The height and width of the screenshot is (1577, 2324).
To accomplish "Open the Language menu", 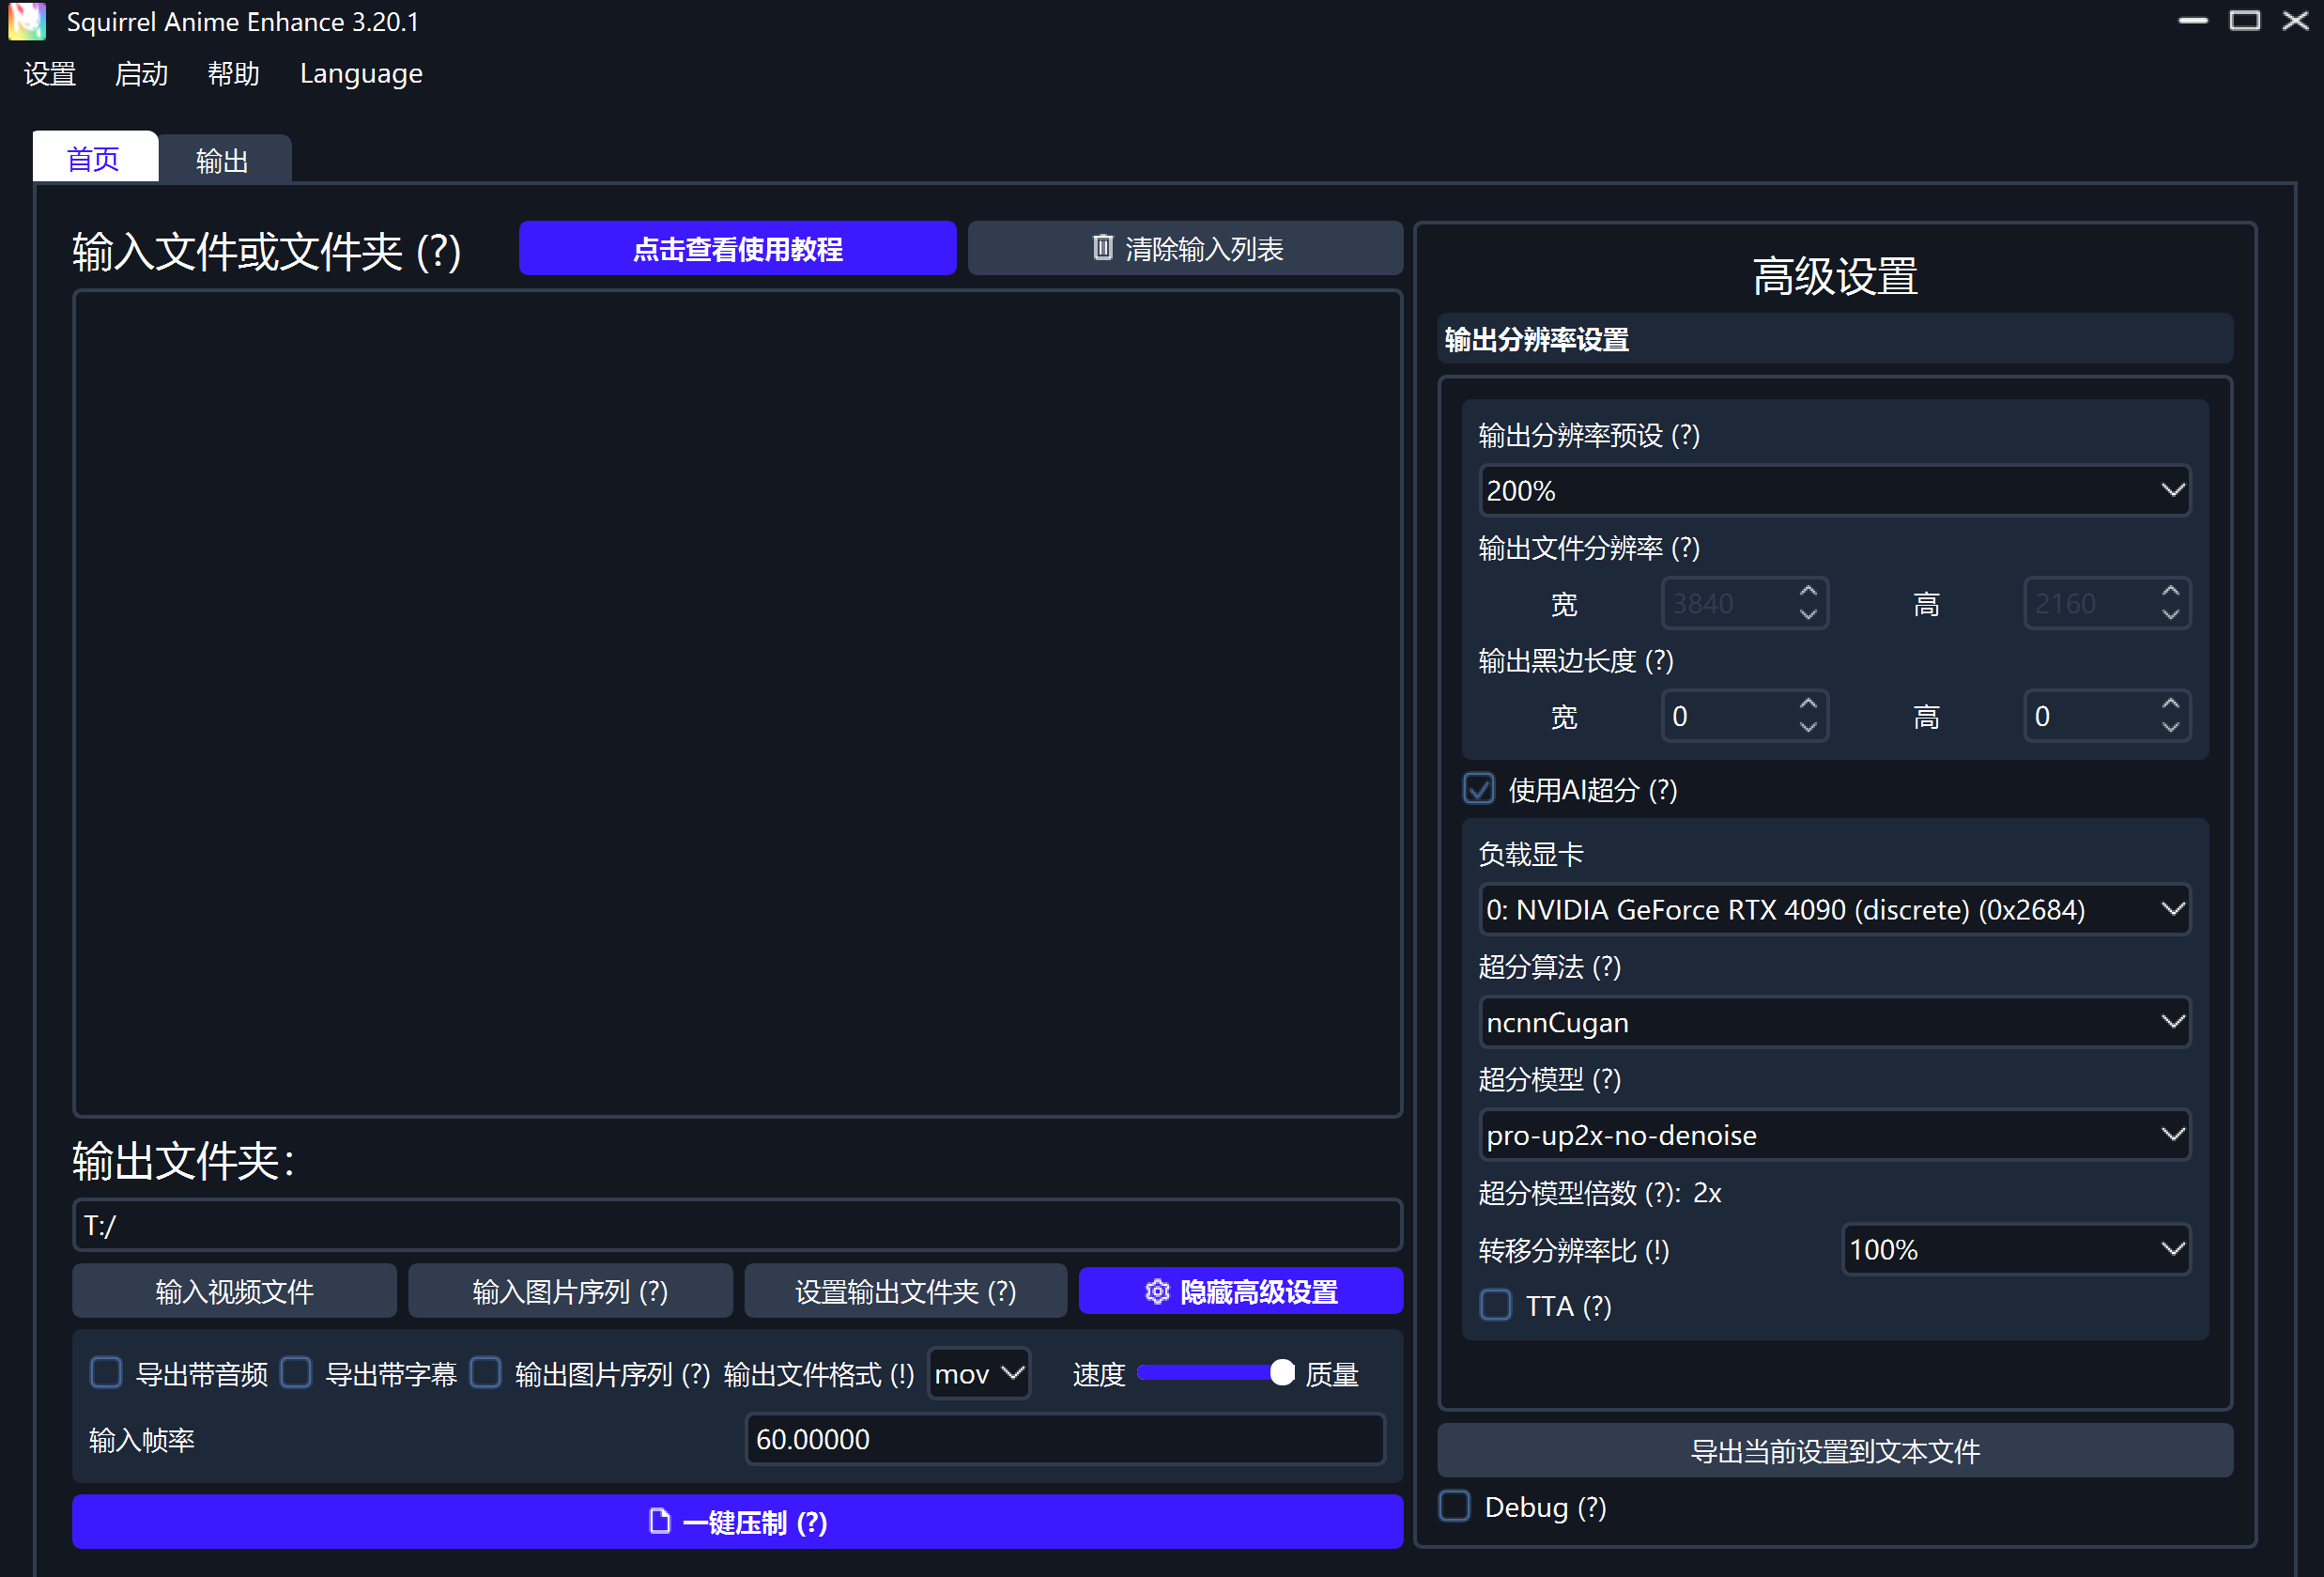I will 361,74.
